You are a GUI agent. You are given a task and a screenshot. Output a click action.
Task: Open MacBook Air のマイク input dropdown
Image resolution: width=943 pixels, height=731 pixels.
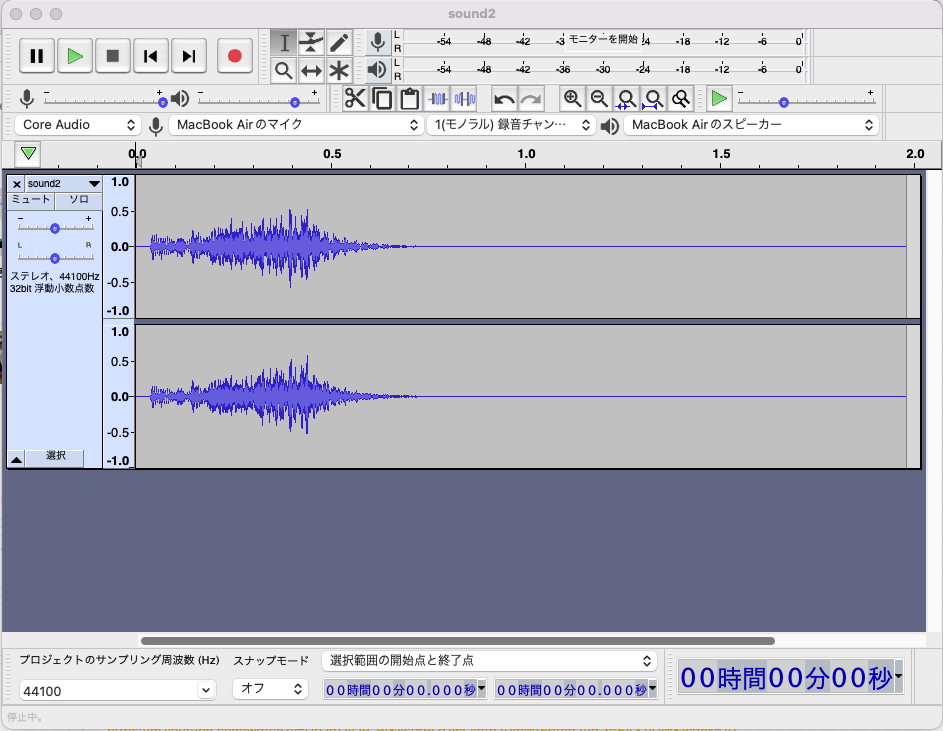click(296, 125)
